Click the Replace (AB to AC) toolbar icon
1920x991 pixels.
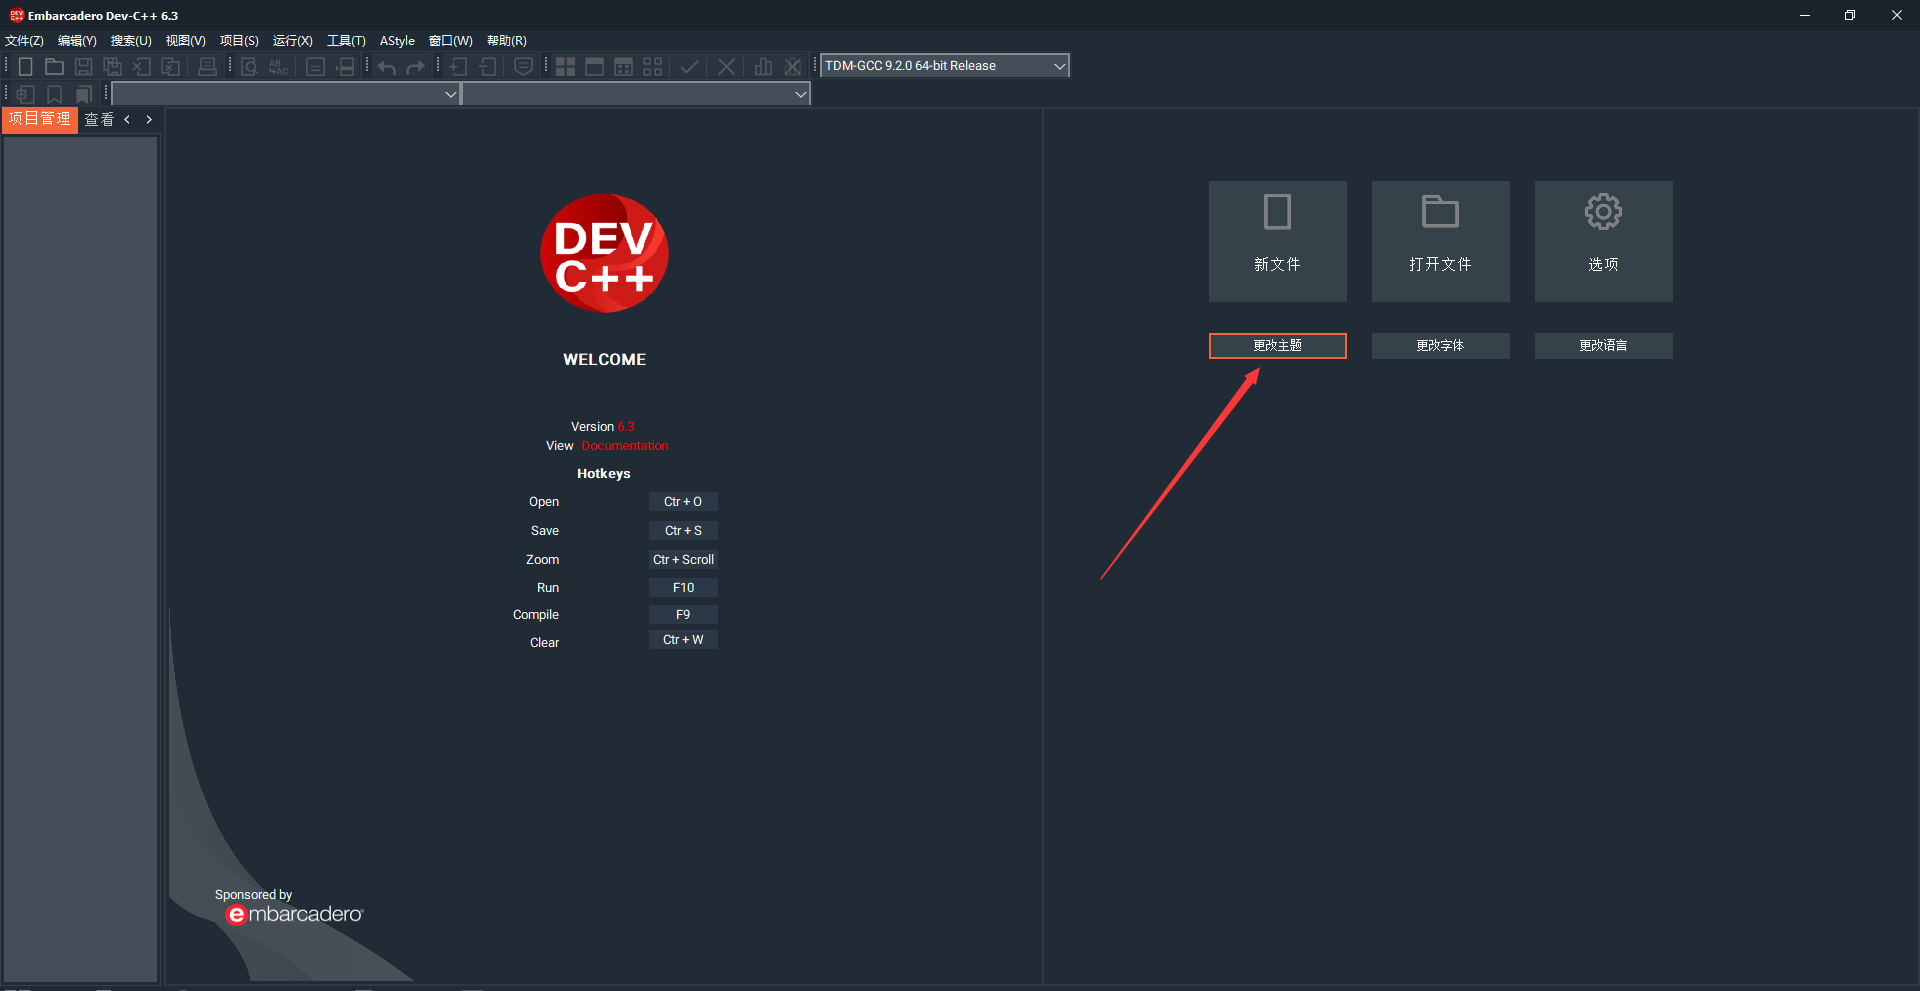point(278,66)
